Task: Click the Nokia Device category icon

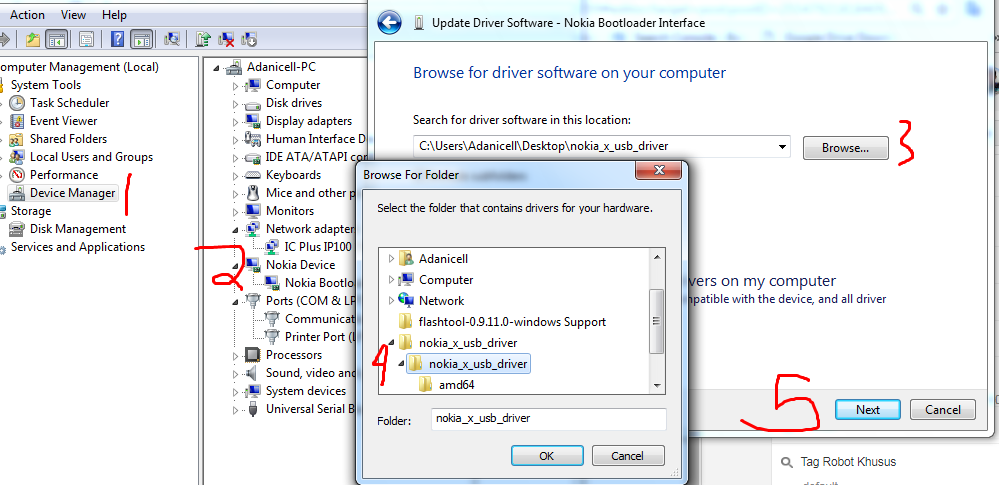Action: click(252, 264)
